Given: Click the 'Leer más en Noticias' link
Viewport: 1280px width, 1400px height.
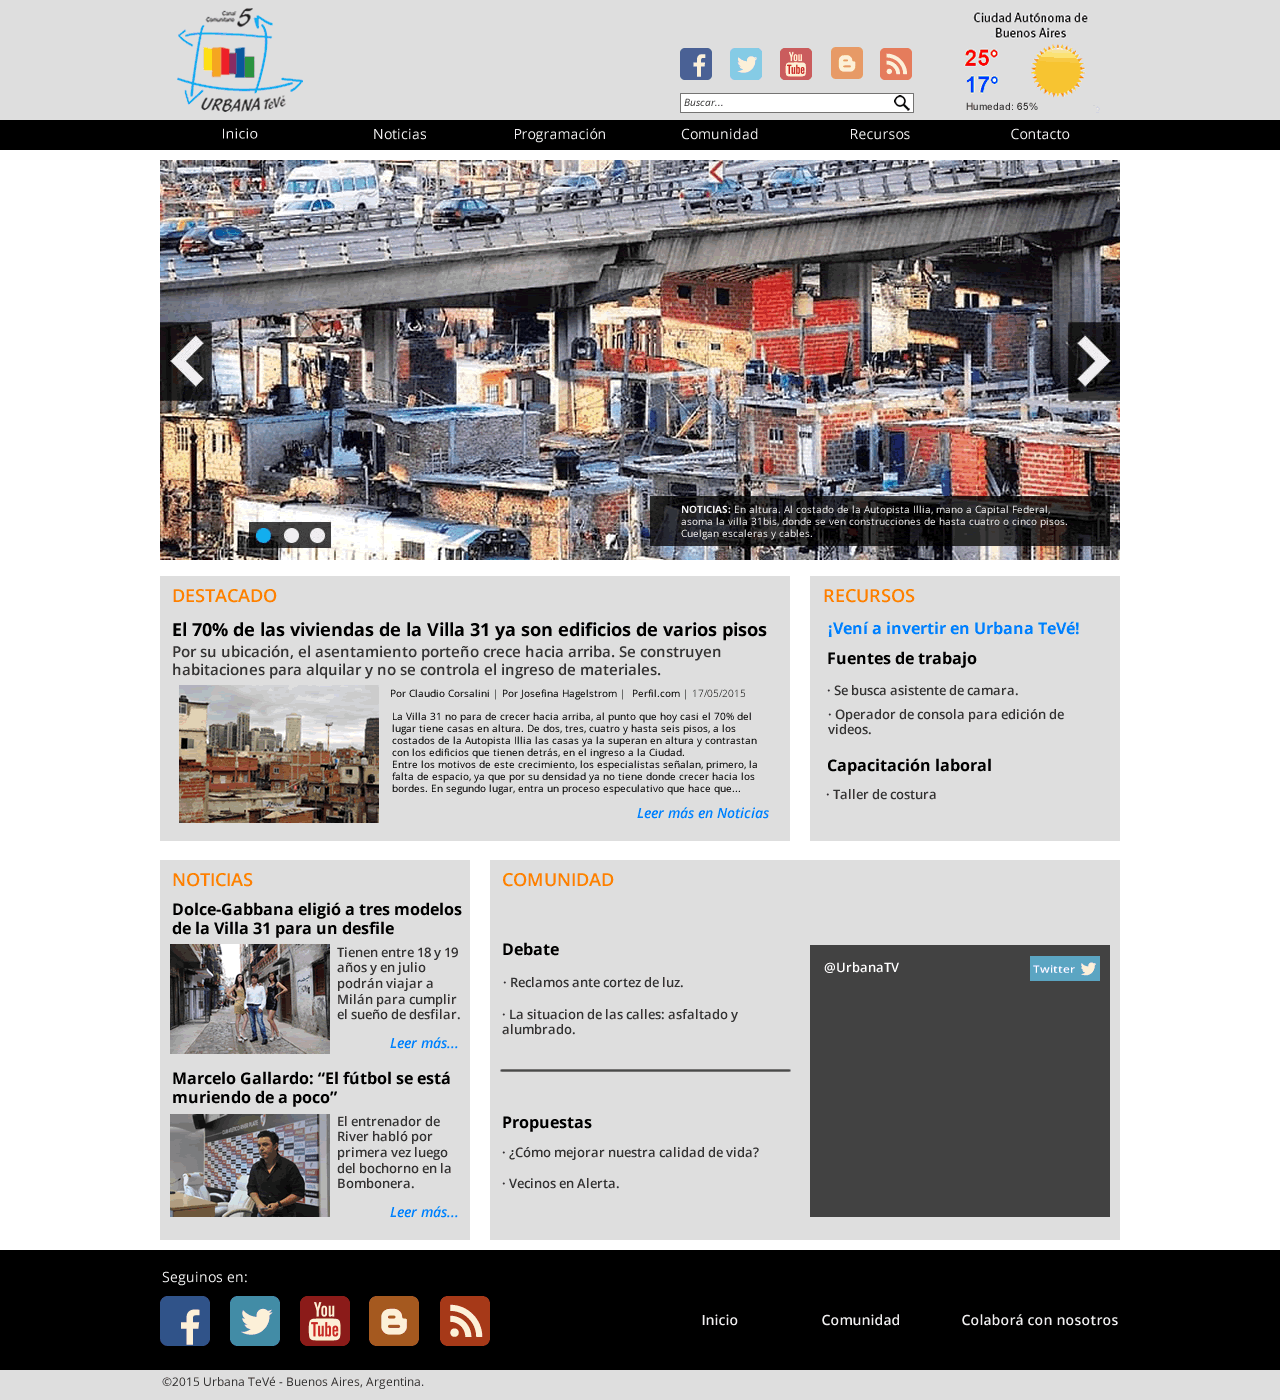Looking at the screenshot, I should (x=703, y=813).
